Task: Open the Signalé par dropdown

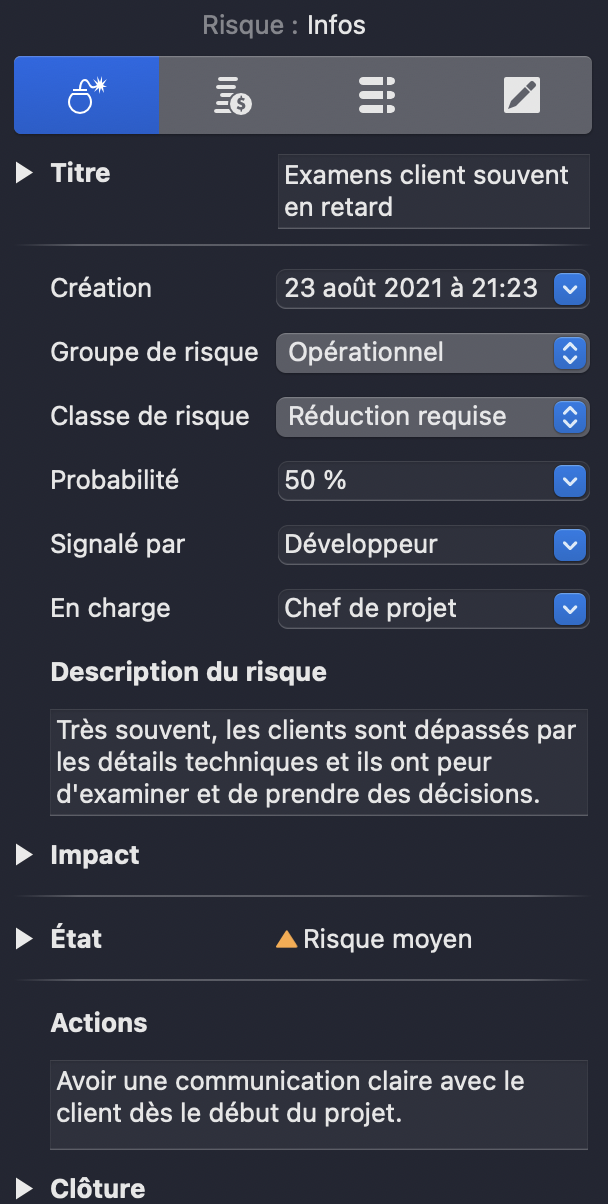Action: click(x=569, y=545)
